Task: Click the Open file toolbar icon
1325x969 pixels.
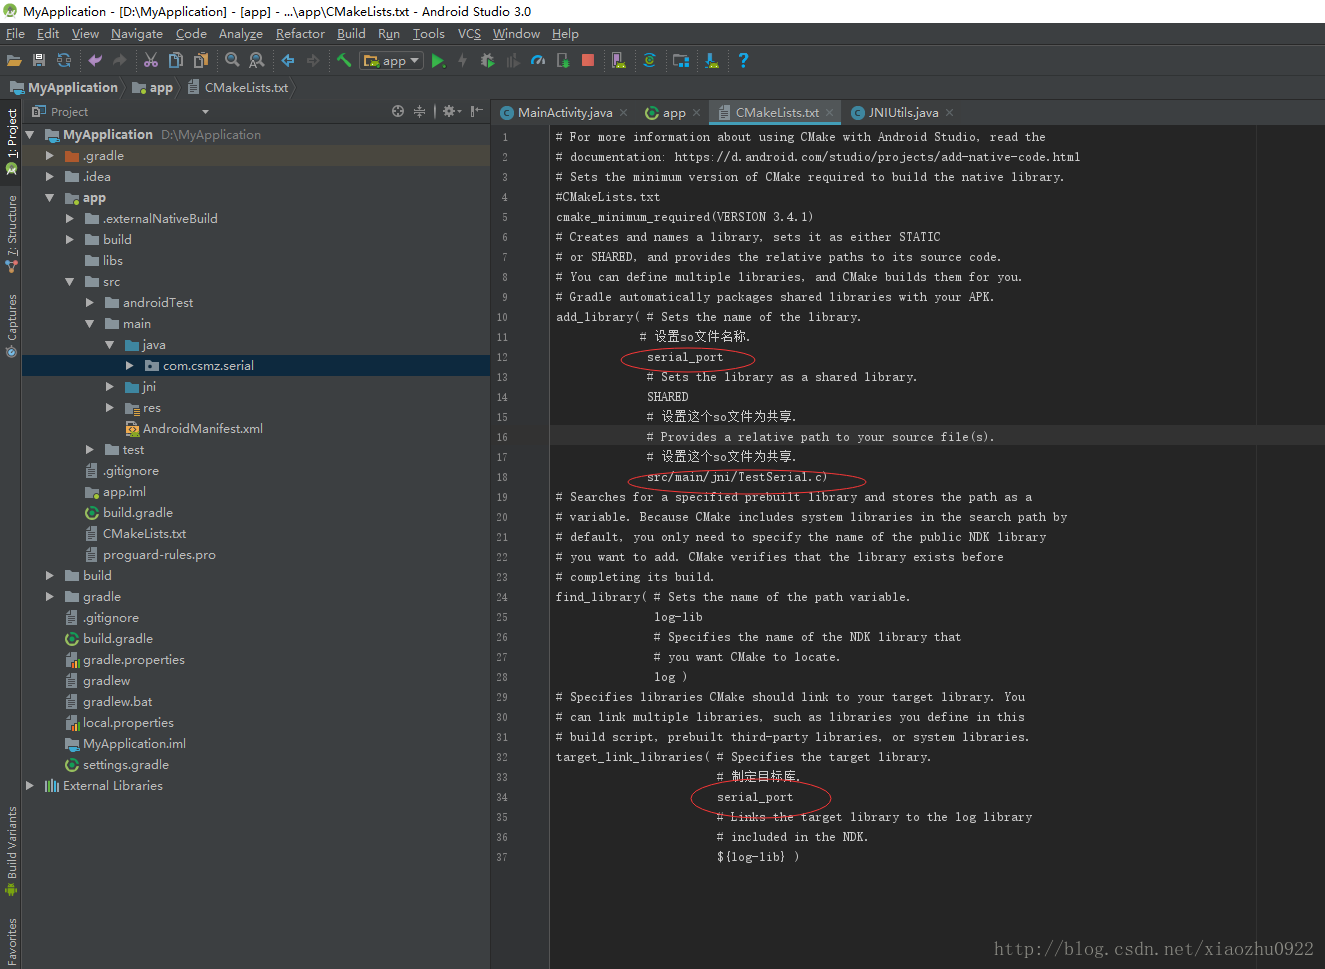Action: point(14,61)
